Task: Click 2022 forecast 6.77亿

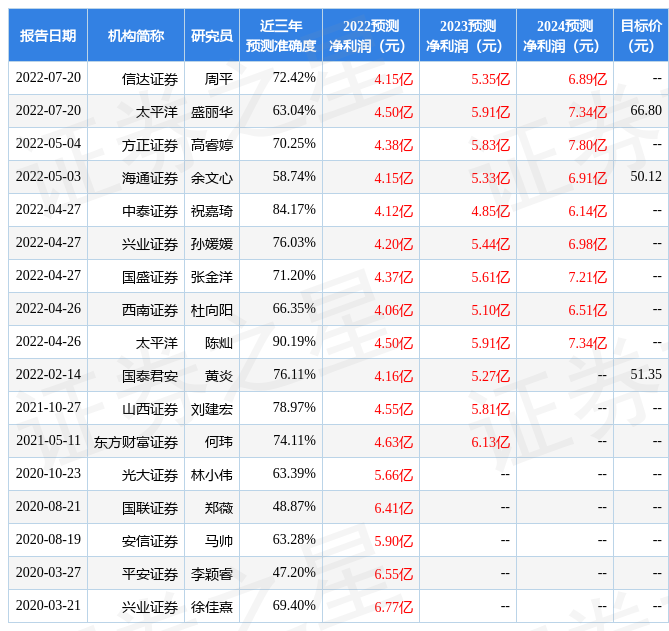Action: [x=393, y=607]
